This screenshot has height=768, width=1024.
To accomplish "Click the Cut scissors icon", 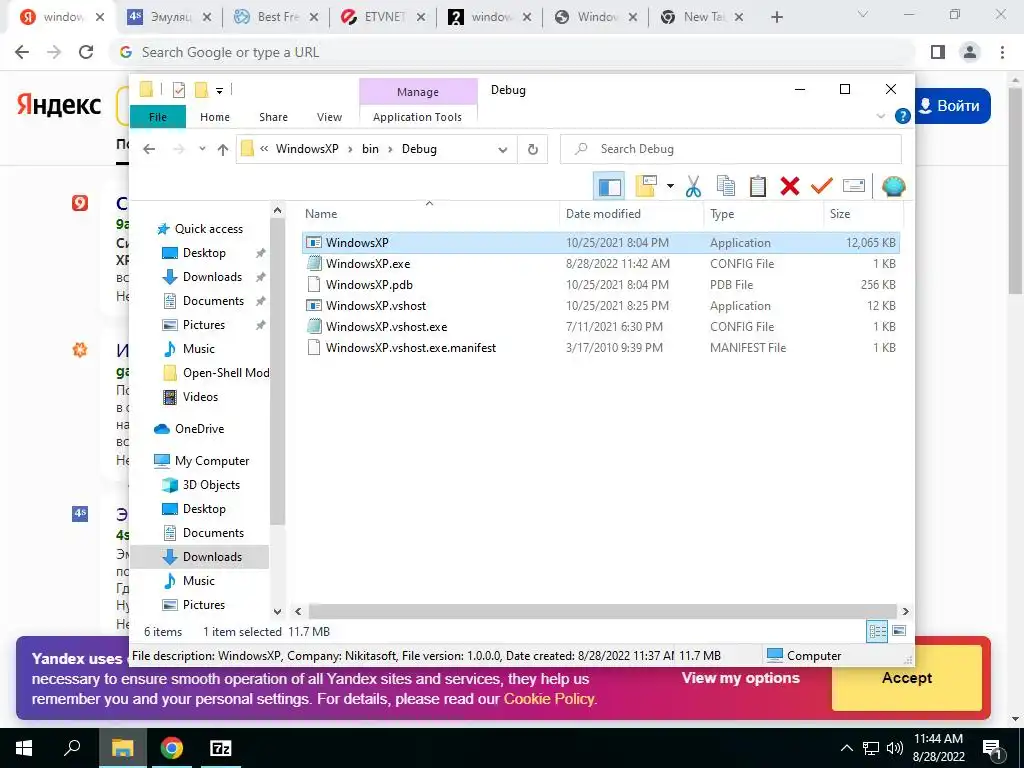I will [694, 187].
